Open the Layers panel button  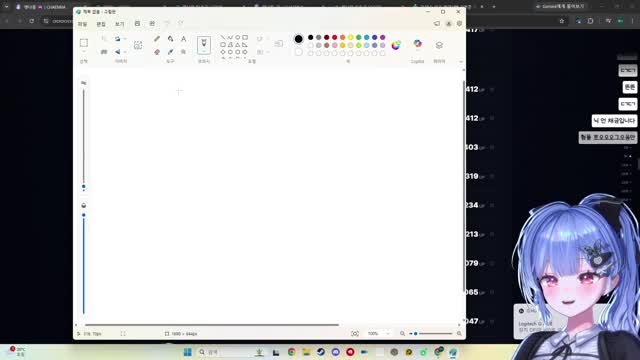pos(439,45)
